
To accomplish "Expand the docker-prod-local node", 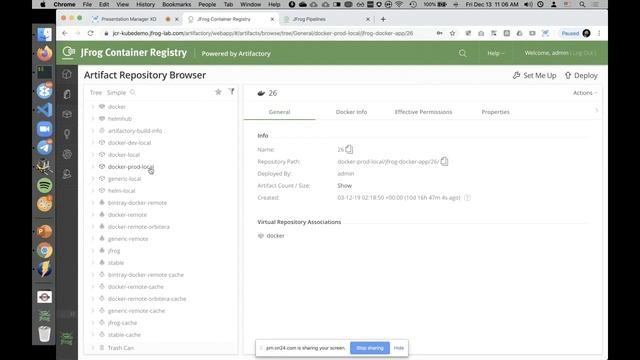I will [x=93, y=167].
